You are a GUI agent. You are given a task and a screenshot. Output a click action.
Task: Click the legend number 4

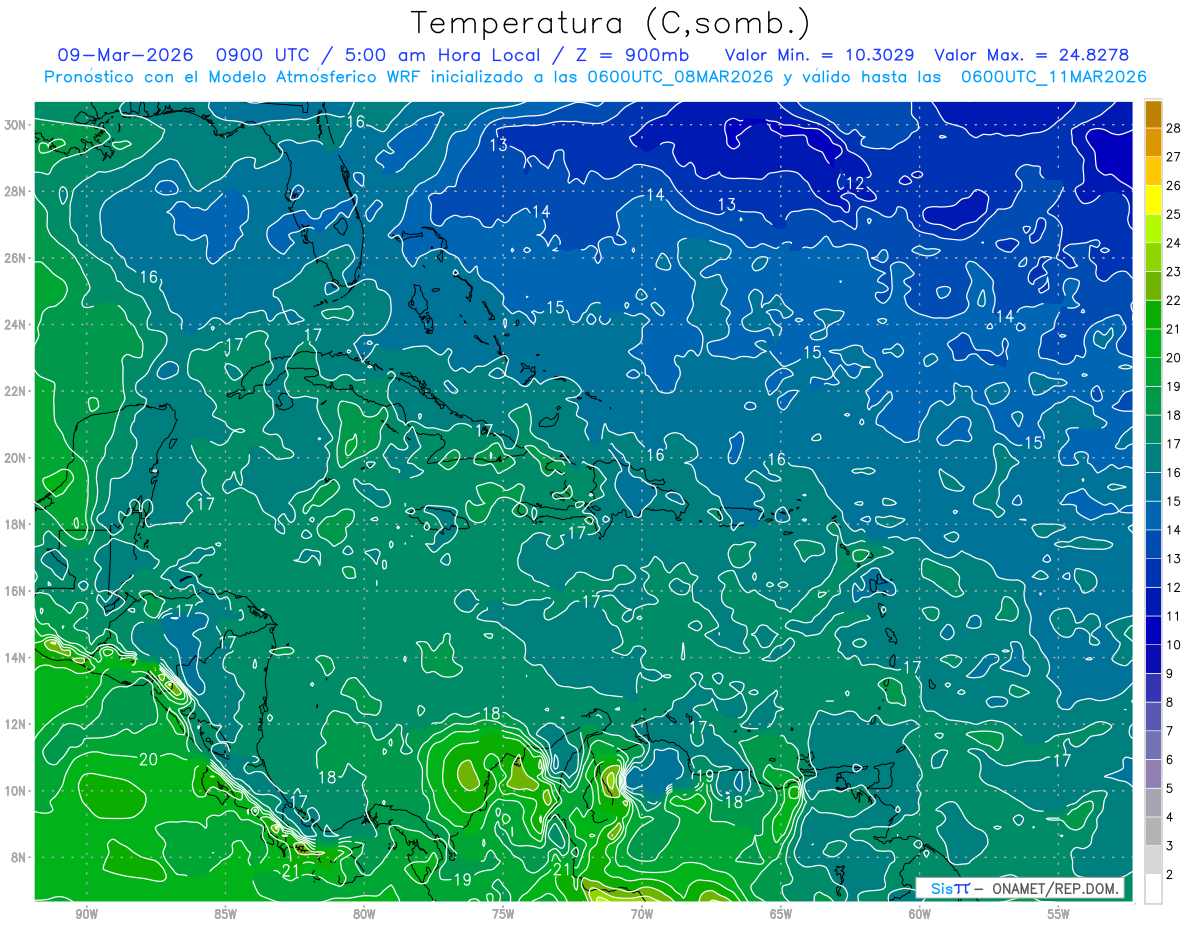[x=1170, y=818]
